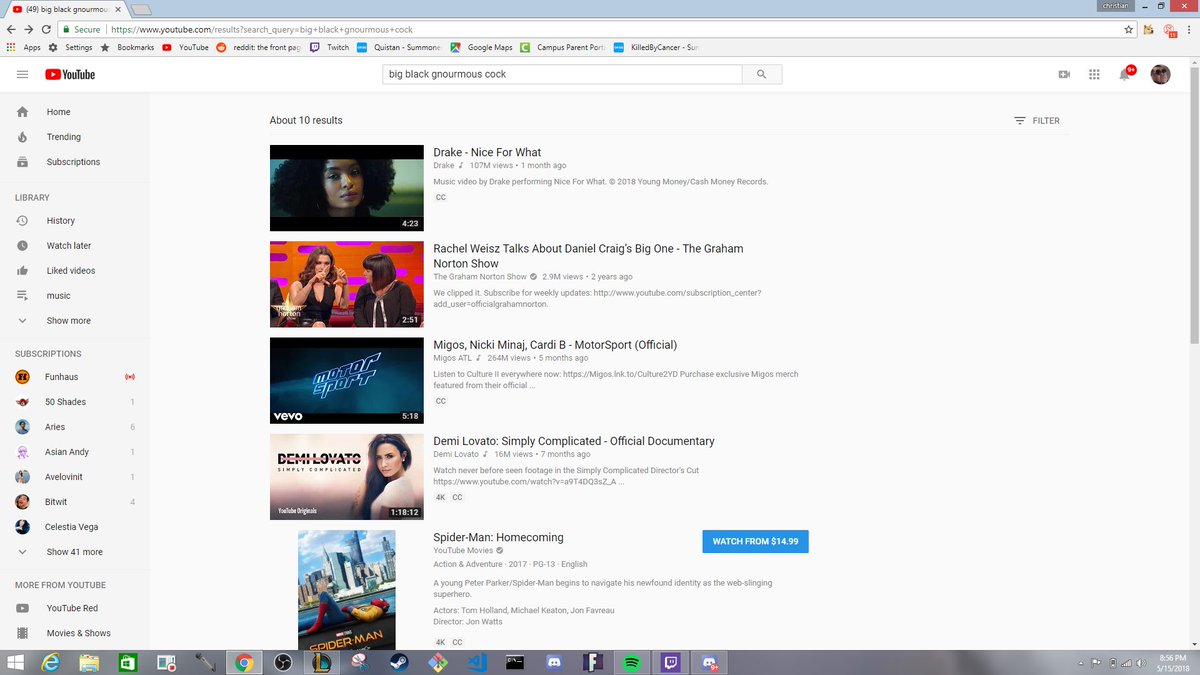Reload the page

(x=46, y=30)
